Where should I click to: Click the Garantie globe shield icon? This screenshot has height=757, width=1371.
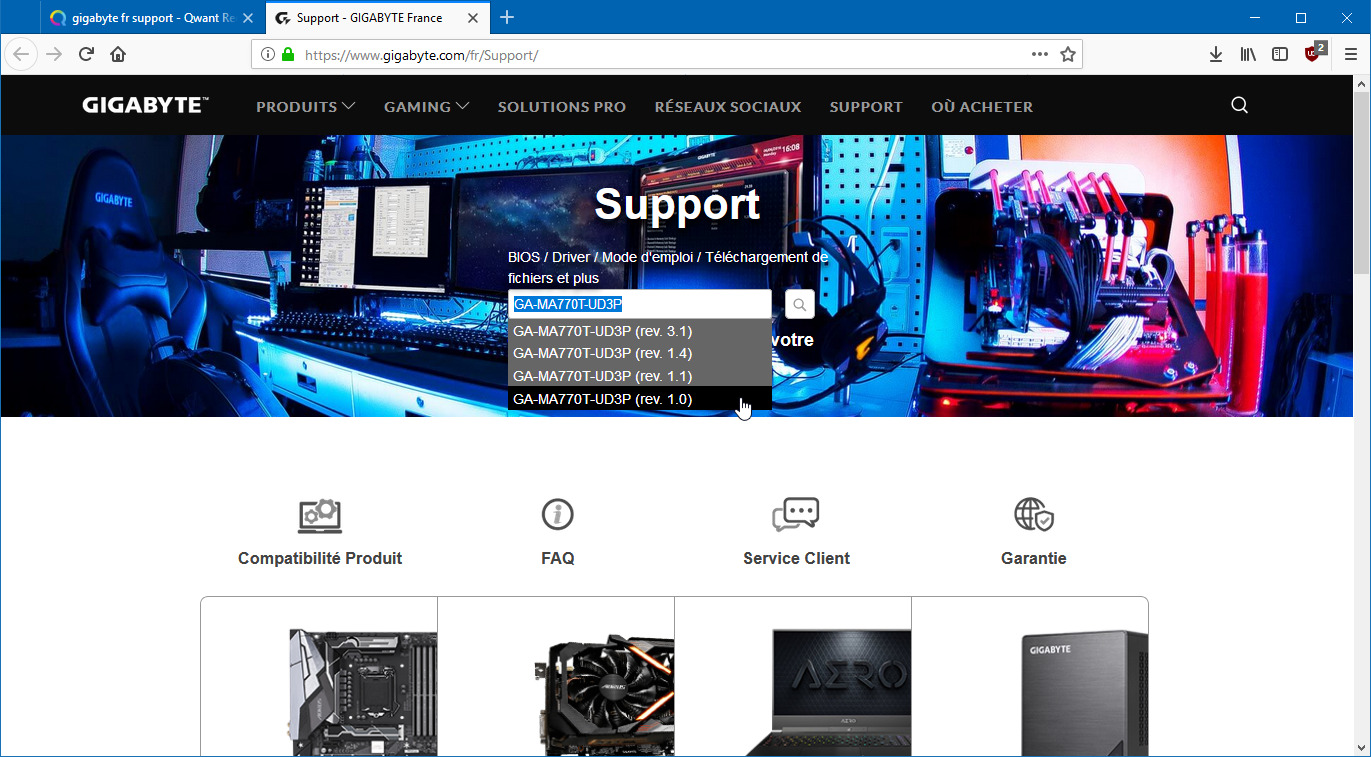coord(1034,515)
